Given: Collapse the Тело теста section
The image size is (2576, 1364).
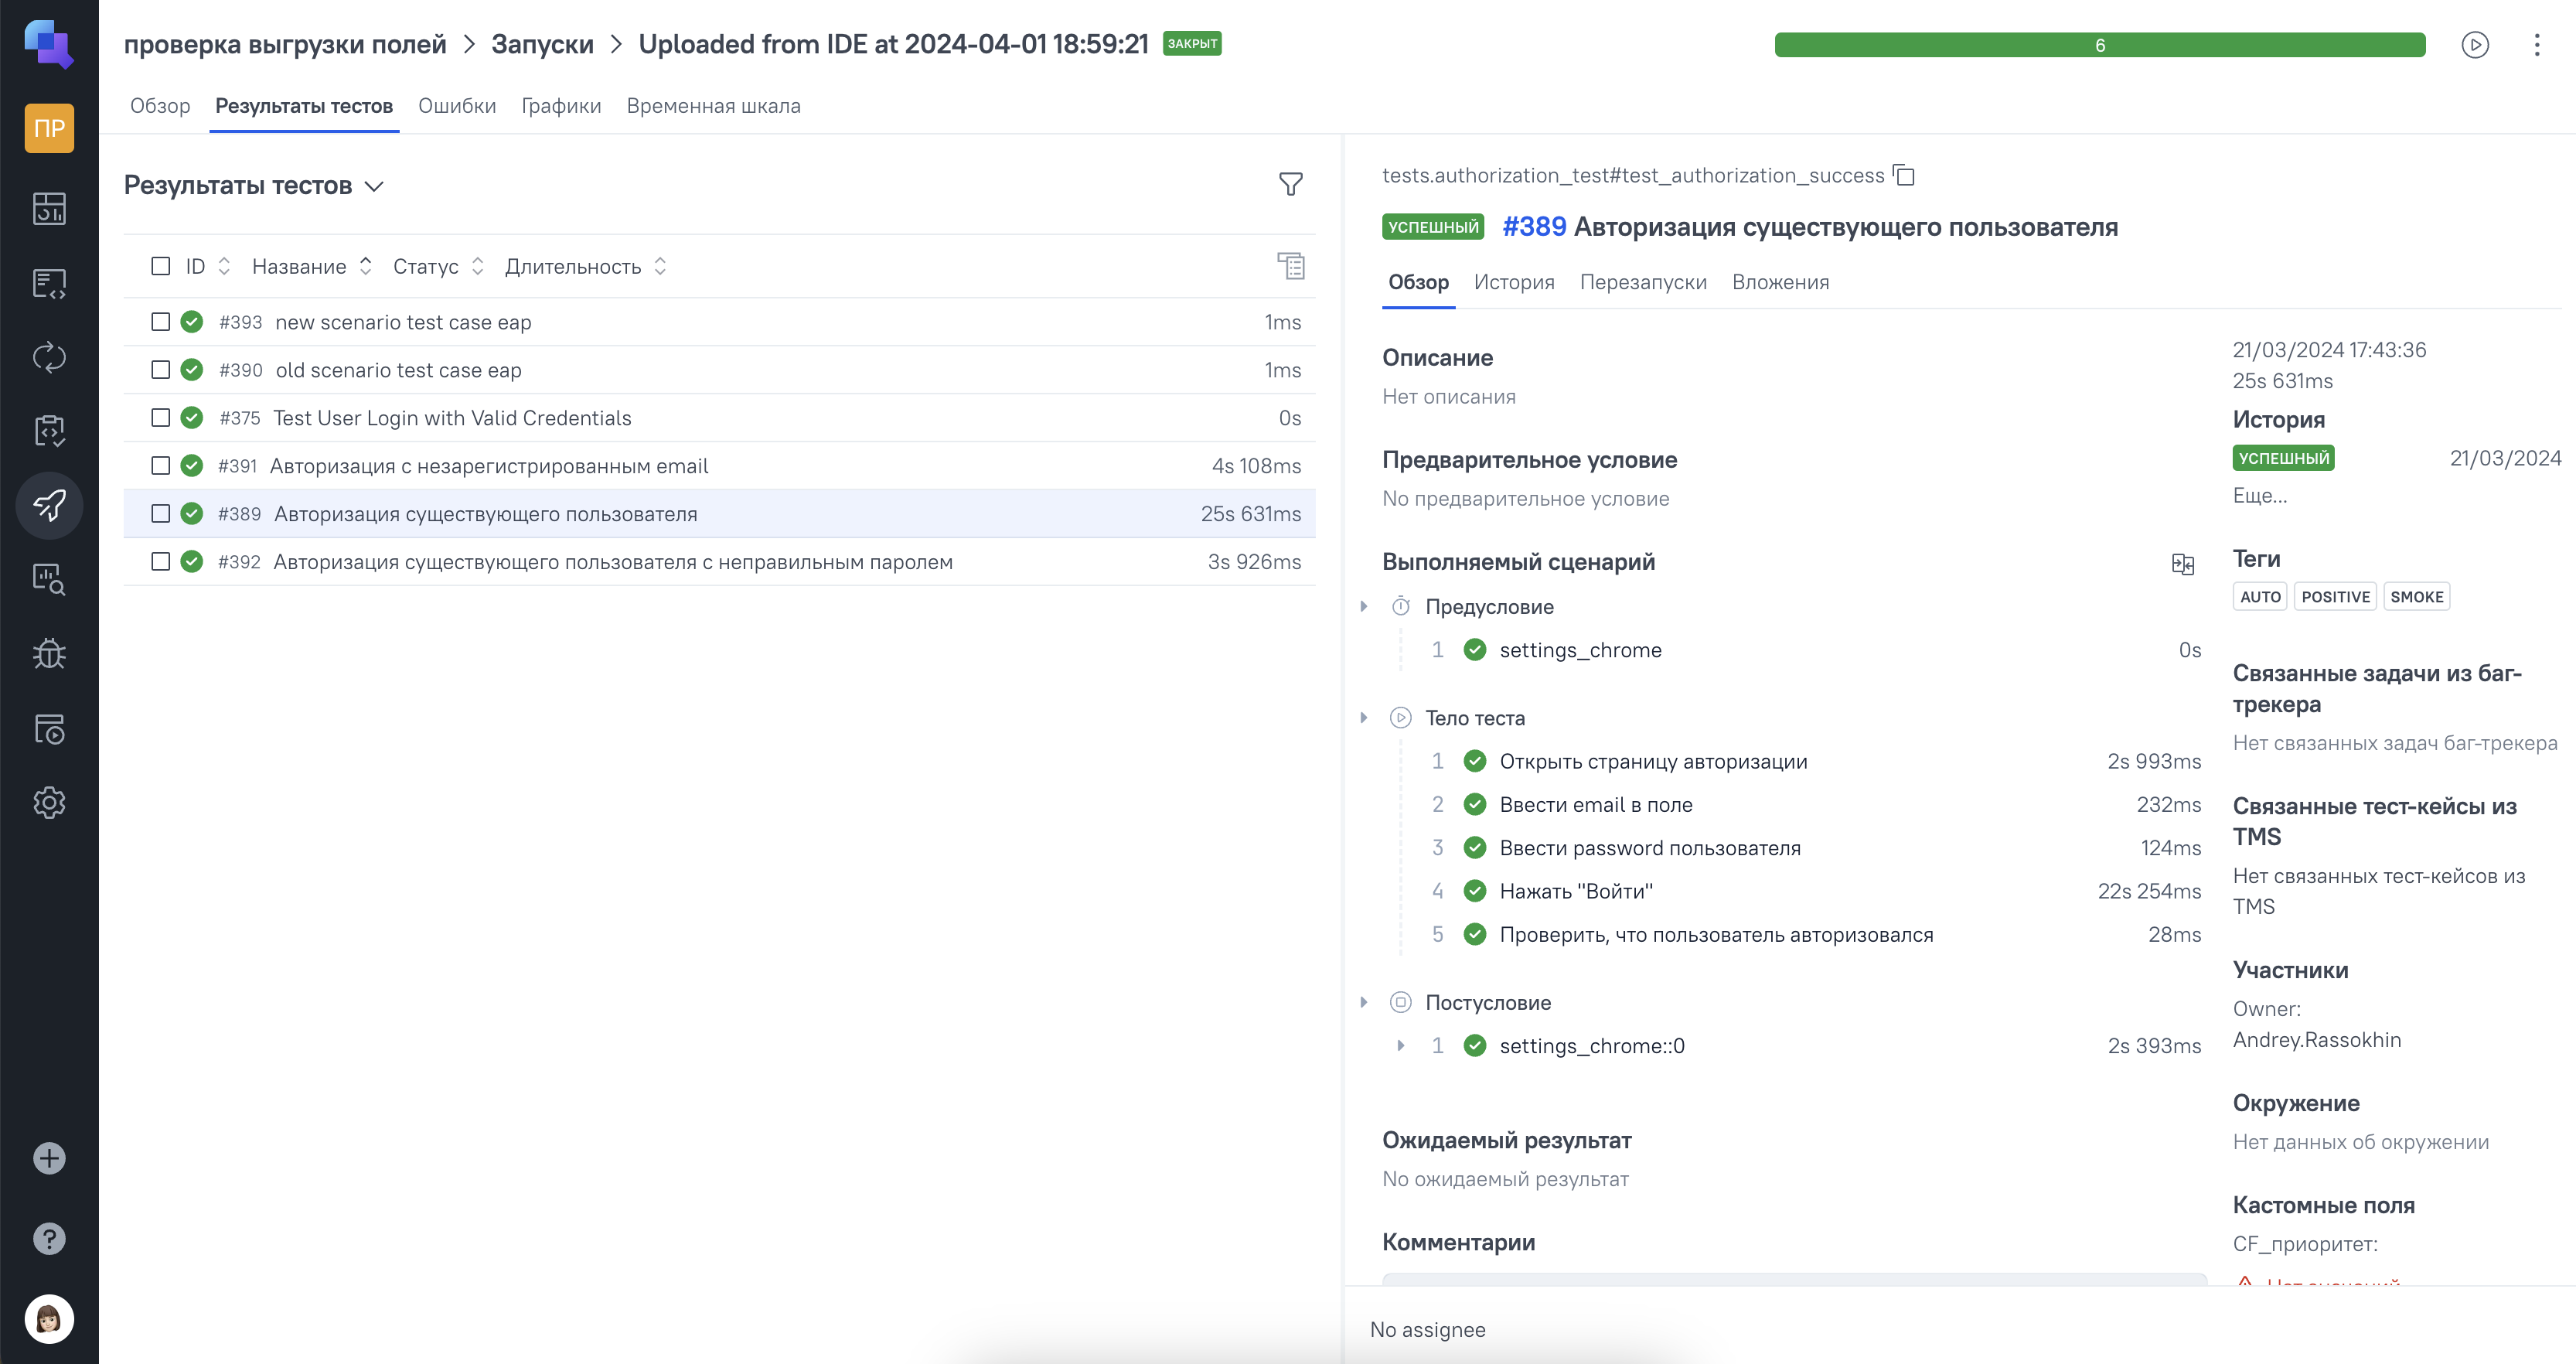Looking at the screenshot, I should point(1364,718).
